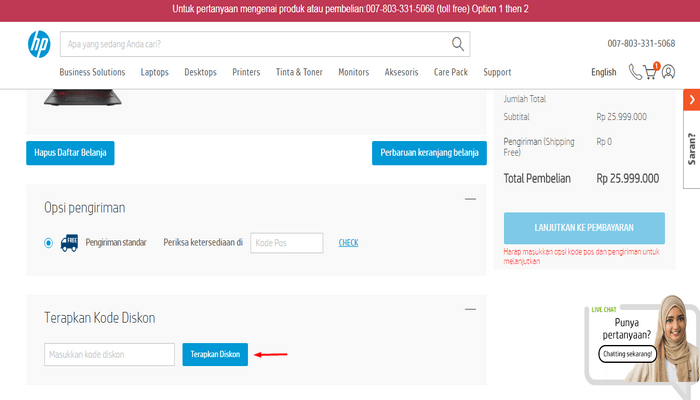
Task: Click the Terapkan Kode Diskon heading
Action: [100, 318]
